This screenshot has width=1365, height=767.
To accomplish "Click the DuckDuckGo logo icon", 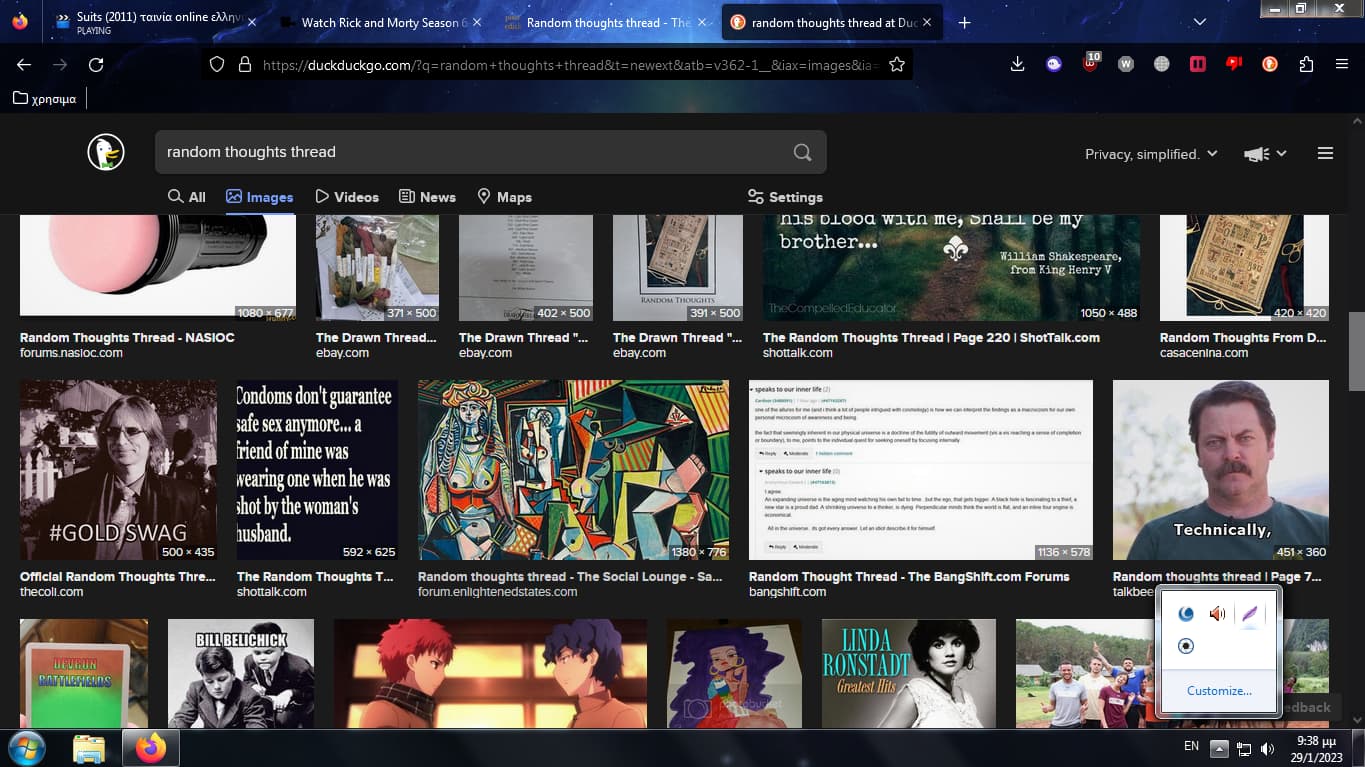I will coord(105,152).
